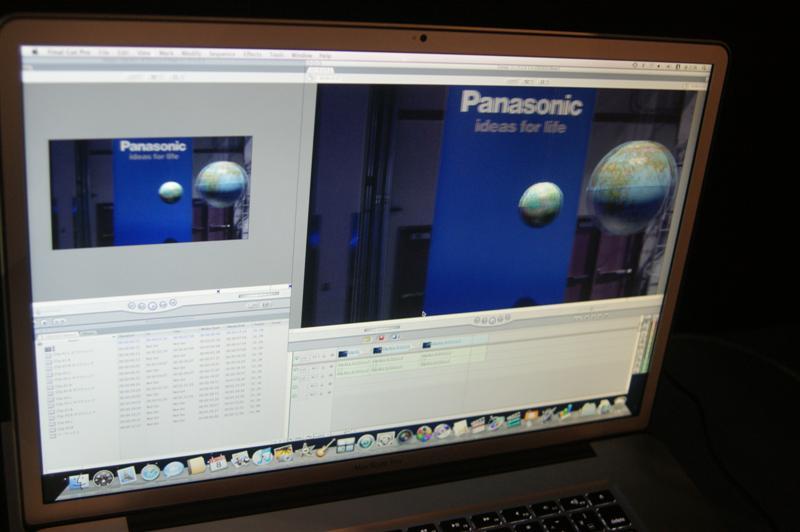Open iChat from the Dock
This screenshot has width=800, height=532.
173,469
